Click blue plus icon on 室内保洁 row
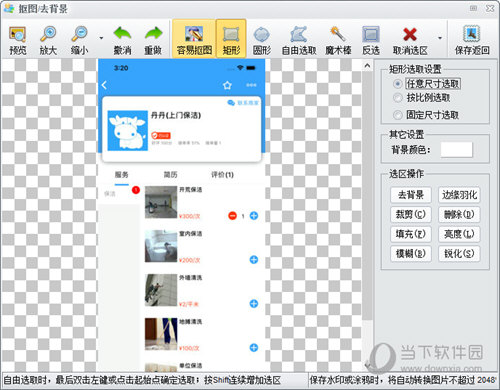The image size is (500, 390). coord(254,260)
